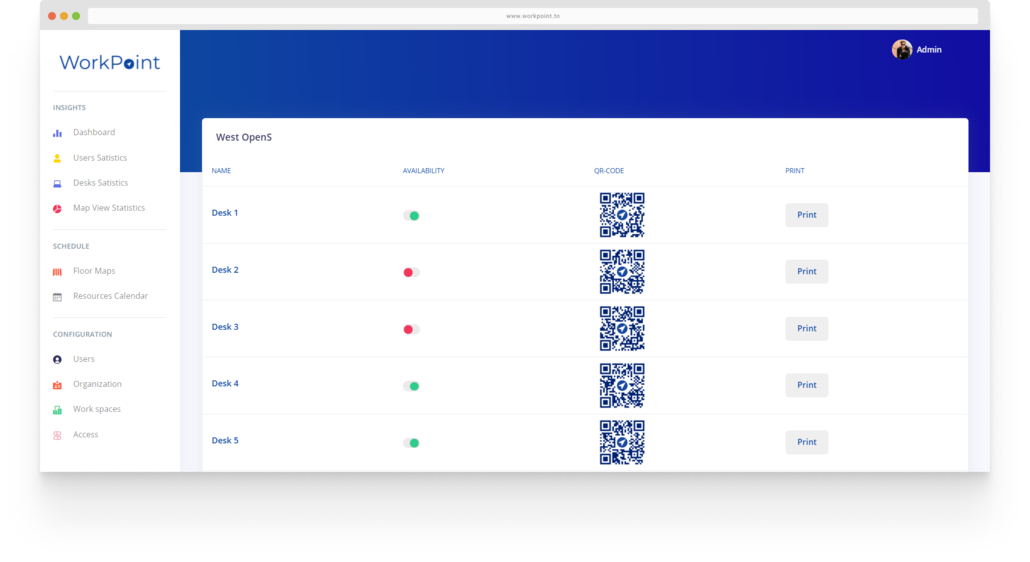Image resolution: width=1030 pixels, height=562 pixels.
Task: Click the PRINT column header
Action: (795, 171)
